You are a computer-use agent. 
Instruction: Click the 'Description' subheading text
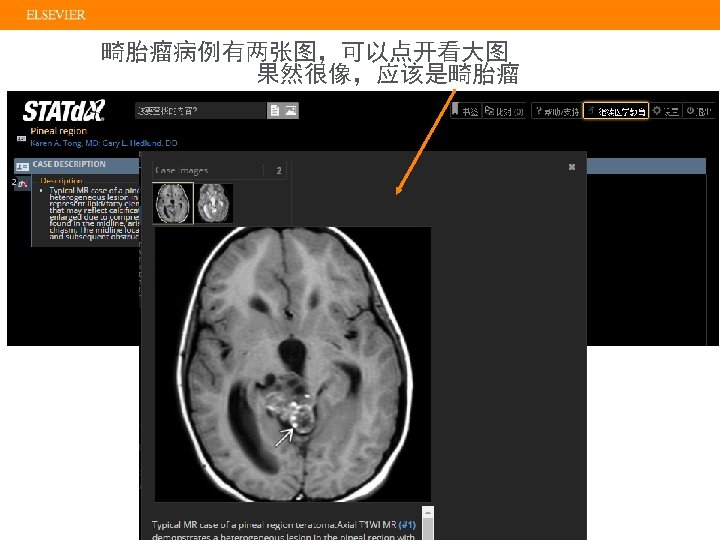[62, 180]
